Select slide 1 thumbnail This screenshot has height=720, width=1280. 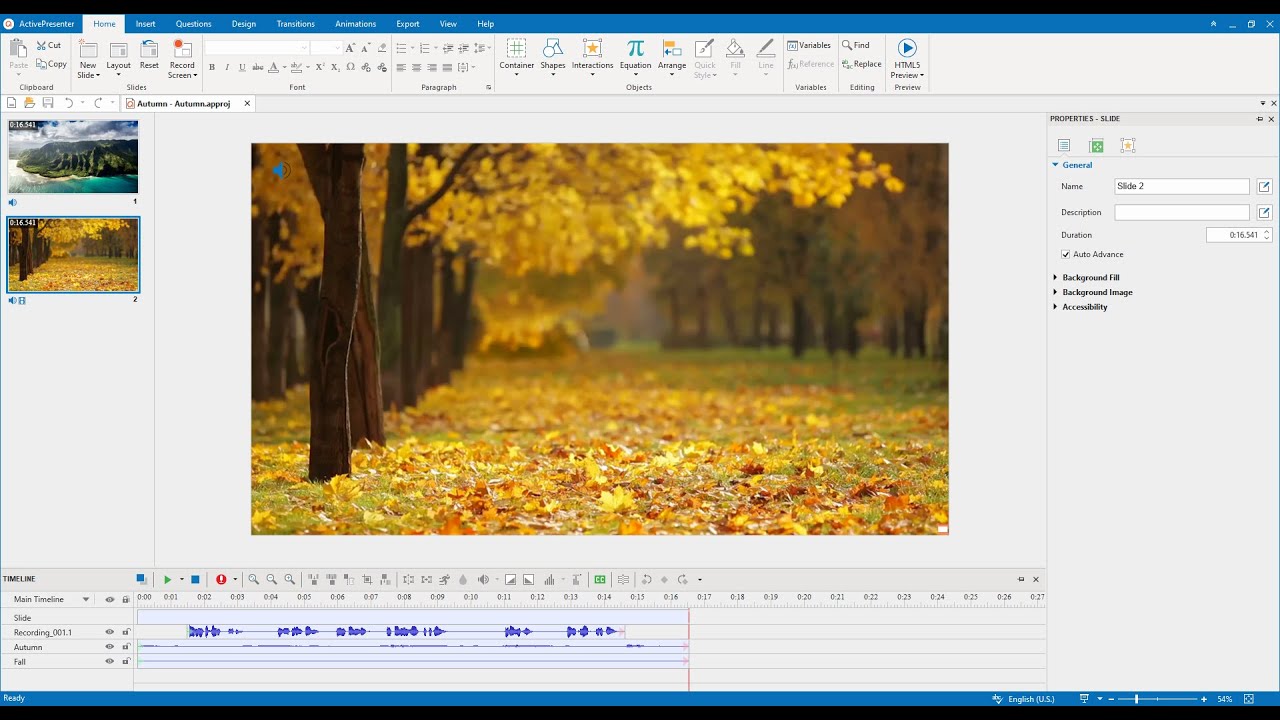point(73,157)
